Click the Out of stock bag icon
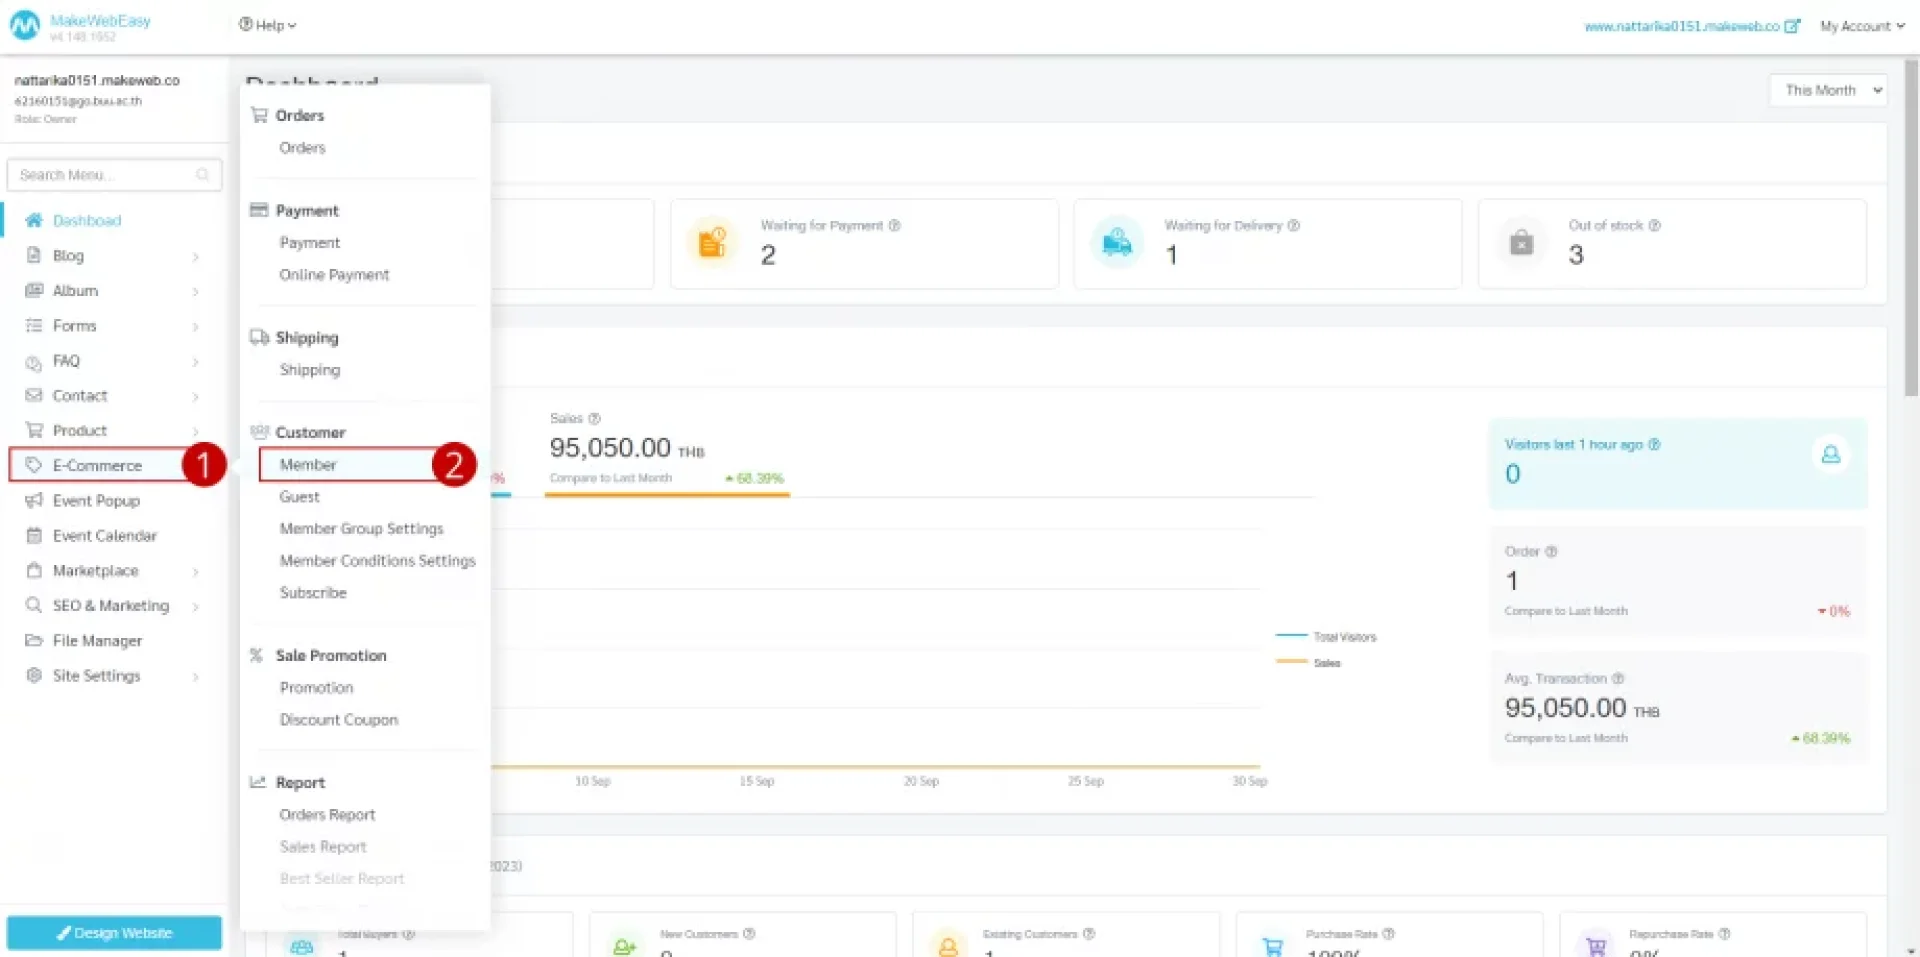The image size is (1920, 957). (1521, 243)
